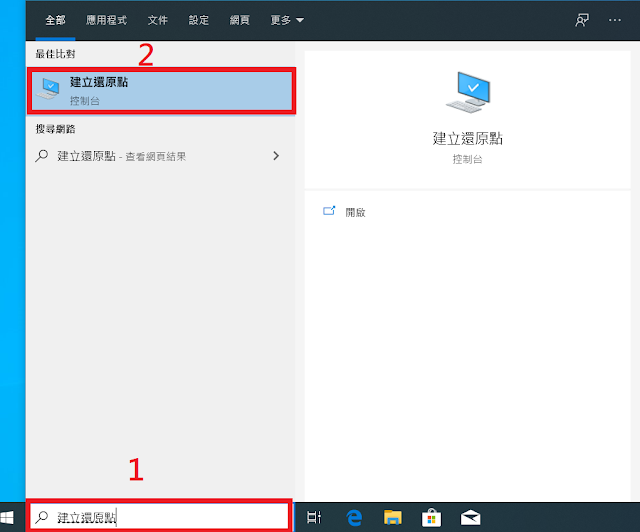Switch to the 網頁 tab
This screenshot has height=532, width=640.
pyautogui.click(x=239, y=20)
